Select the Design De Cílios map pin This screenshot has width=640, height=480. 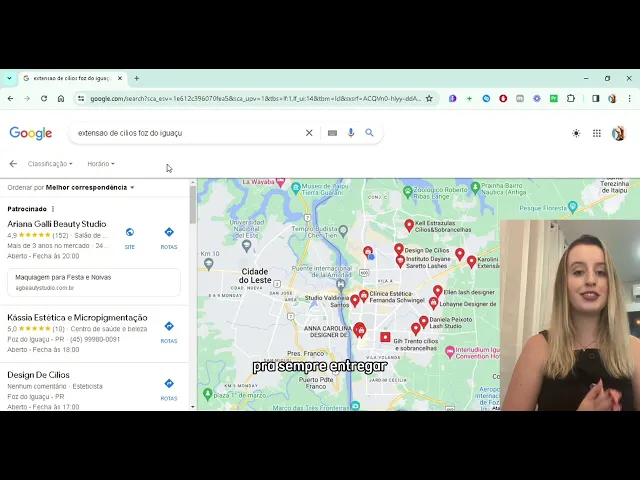399,249
